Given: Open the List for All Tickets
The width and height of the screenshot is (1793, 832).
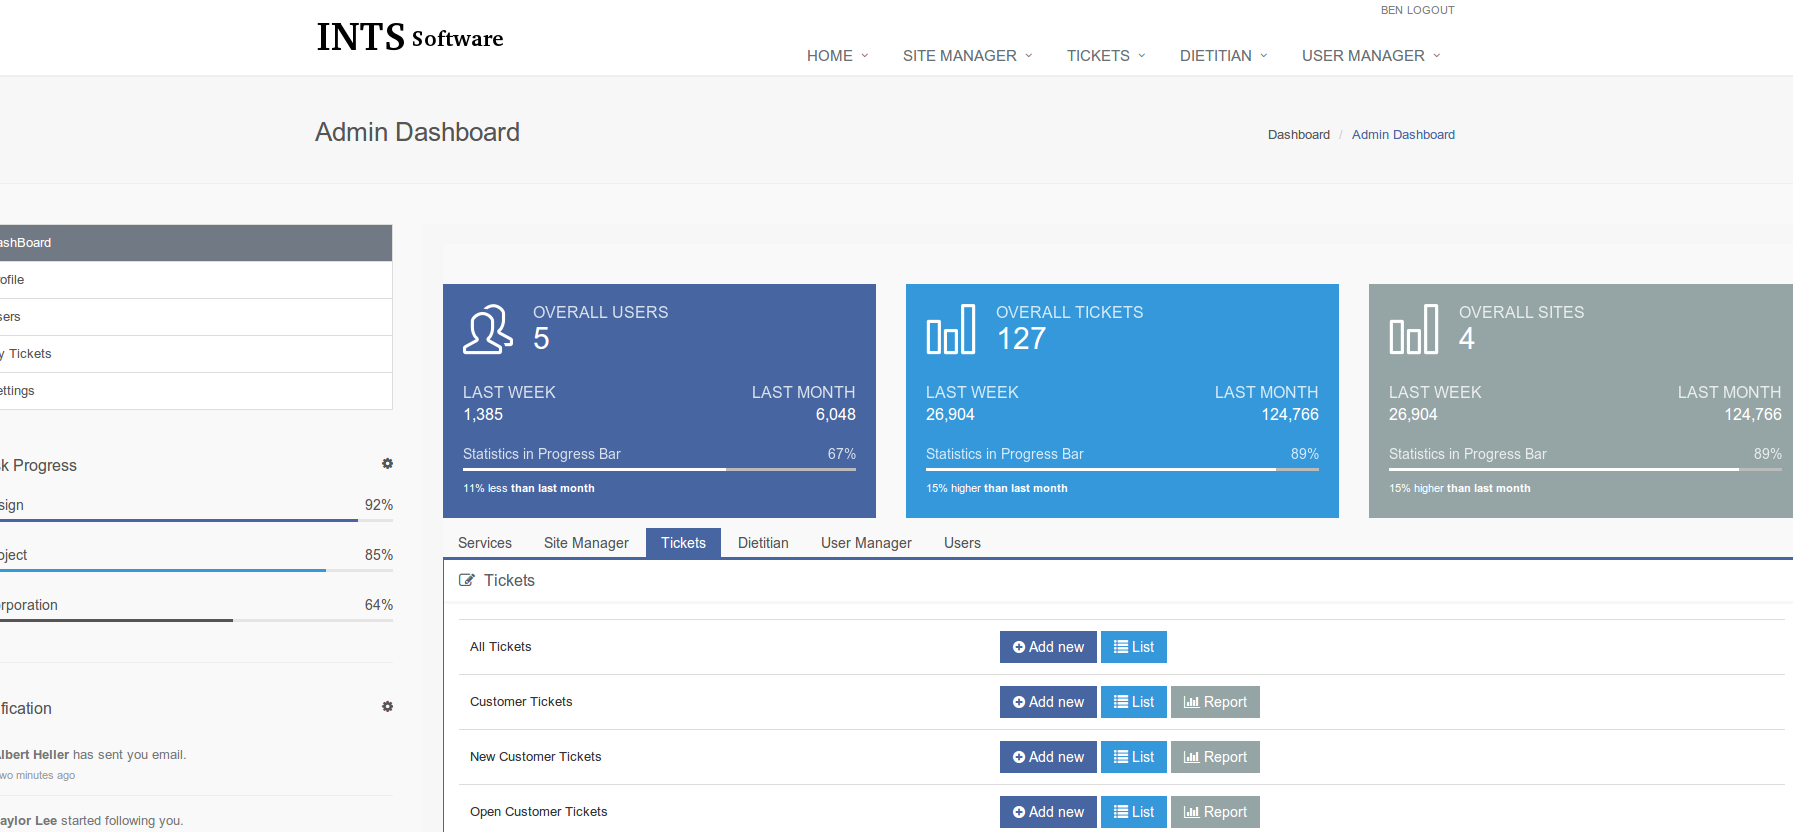Looking at the screenshot, I should [x=1133, y=647].
